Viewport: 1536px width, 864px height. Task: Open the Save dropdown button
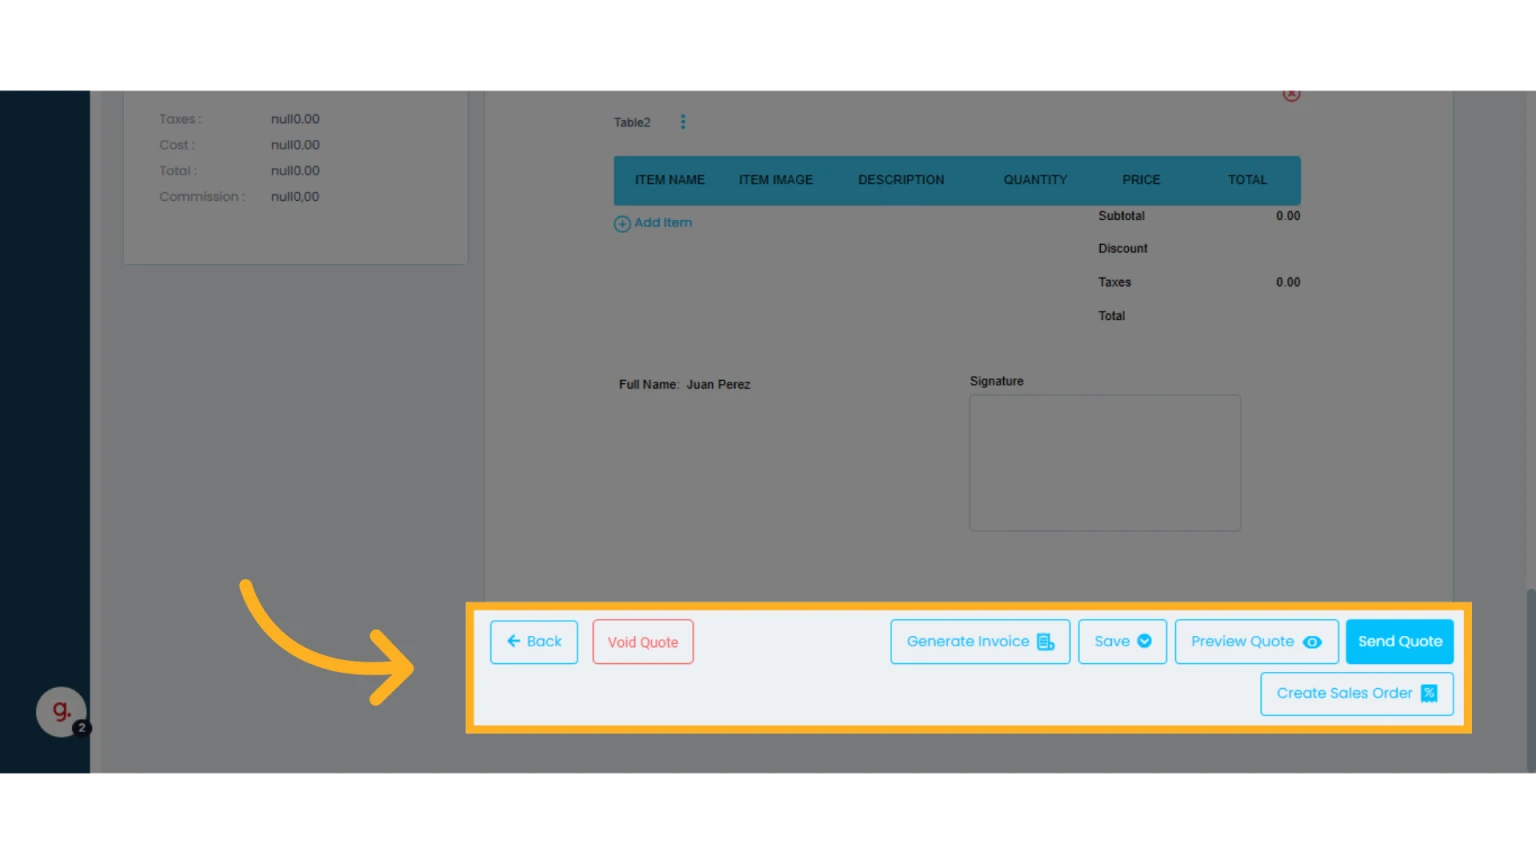click(x=1122, y=642)
